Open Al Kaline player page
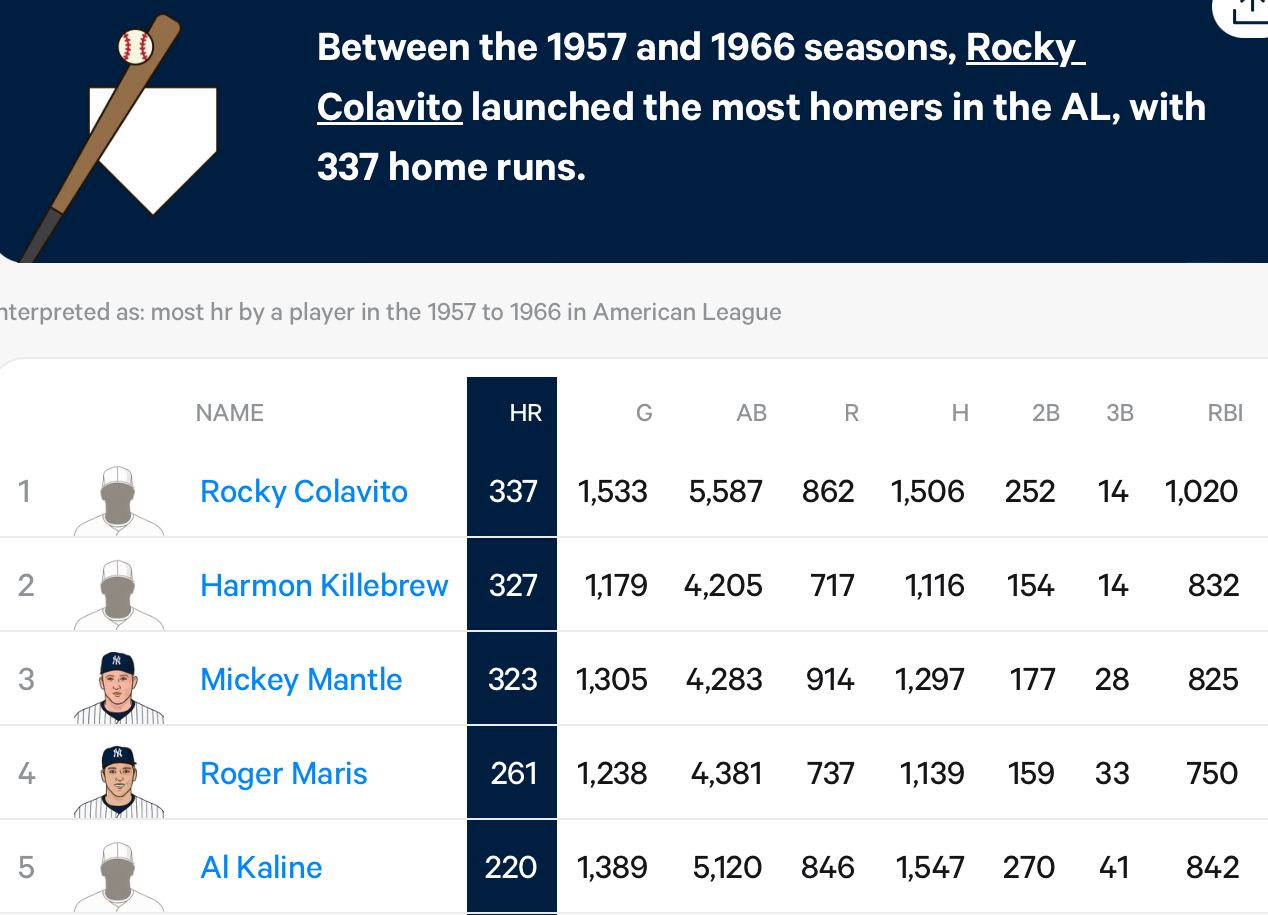The height and width of the screenshot is (915, 1268). [x=261, y=868]
